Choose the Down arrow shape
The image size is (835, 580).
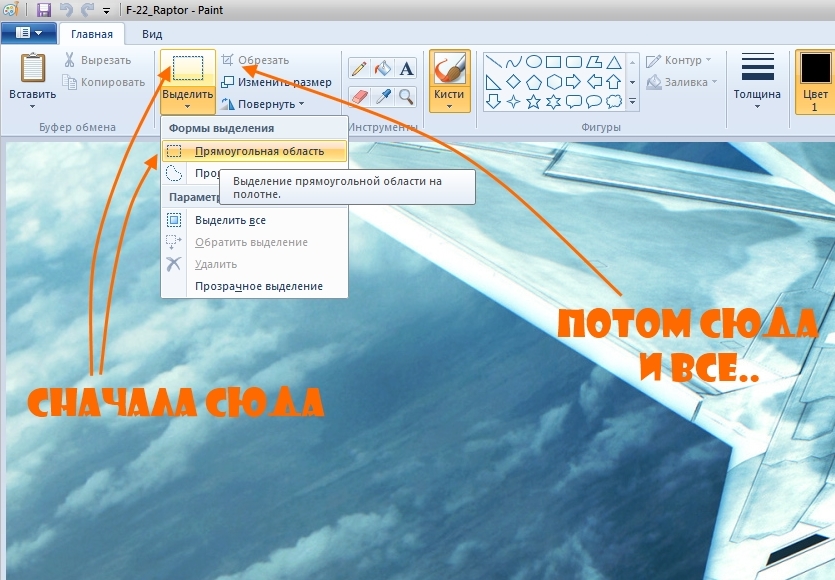tap(493, 101)
